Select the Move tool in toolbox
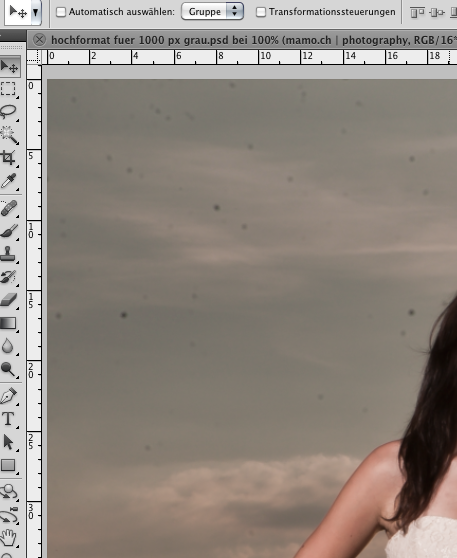Image resolution: width=457 pixels, height=558 pixels. [x=10, y=66]
